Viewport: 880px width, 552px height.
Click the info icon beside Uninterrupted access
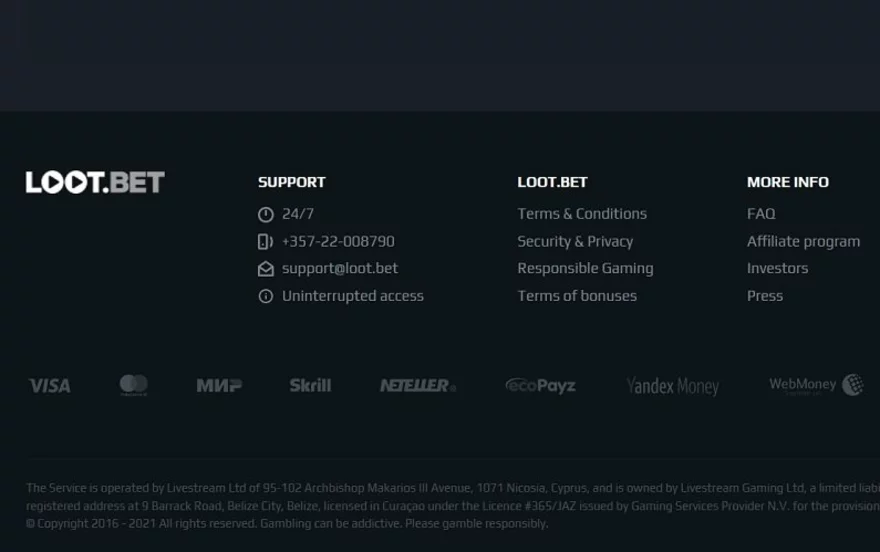pyautogui.click(x=266, y=296)
